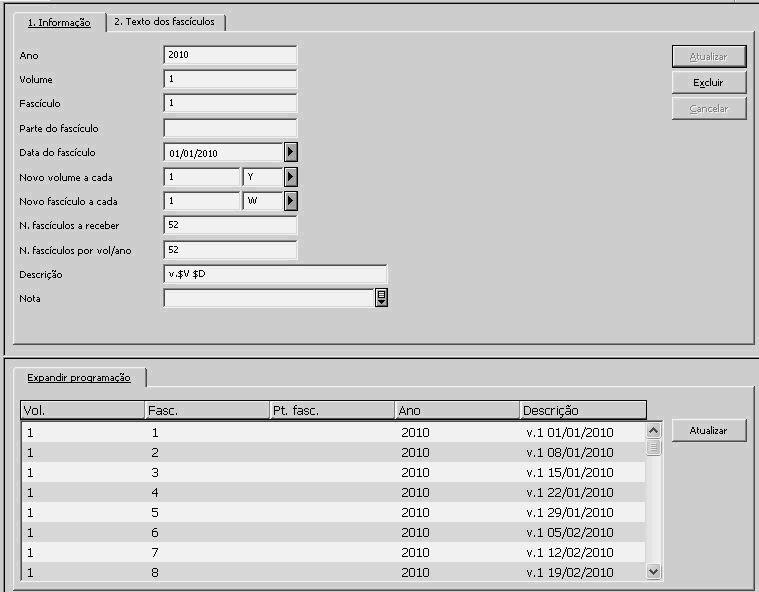Click Ano cell 2010 in fascicle 7 row

coord(415,552)
